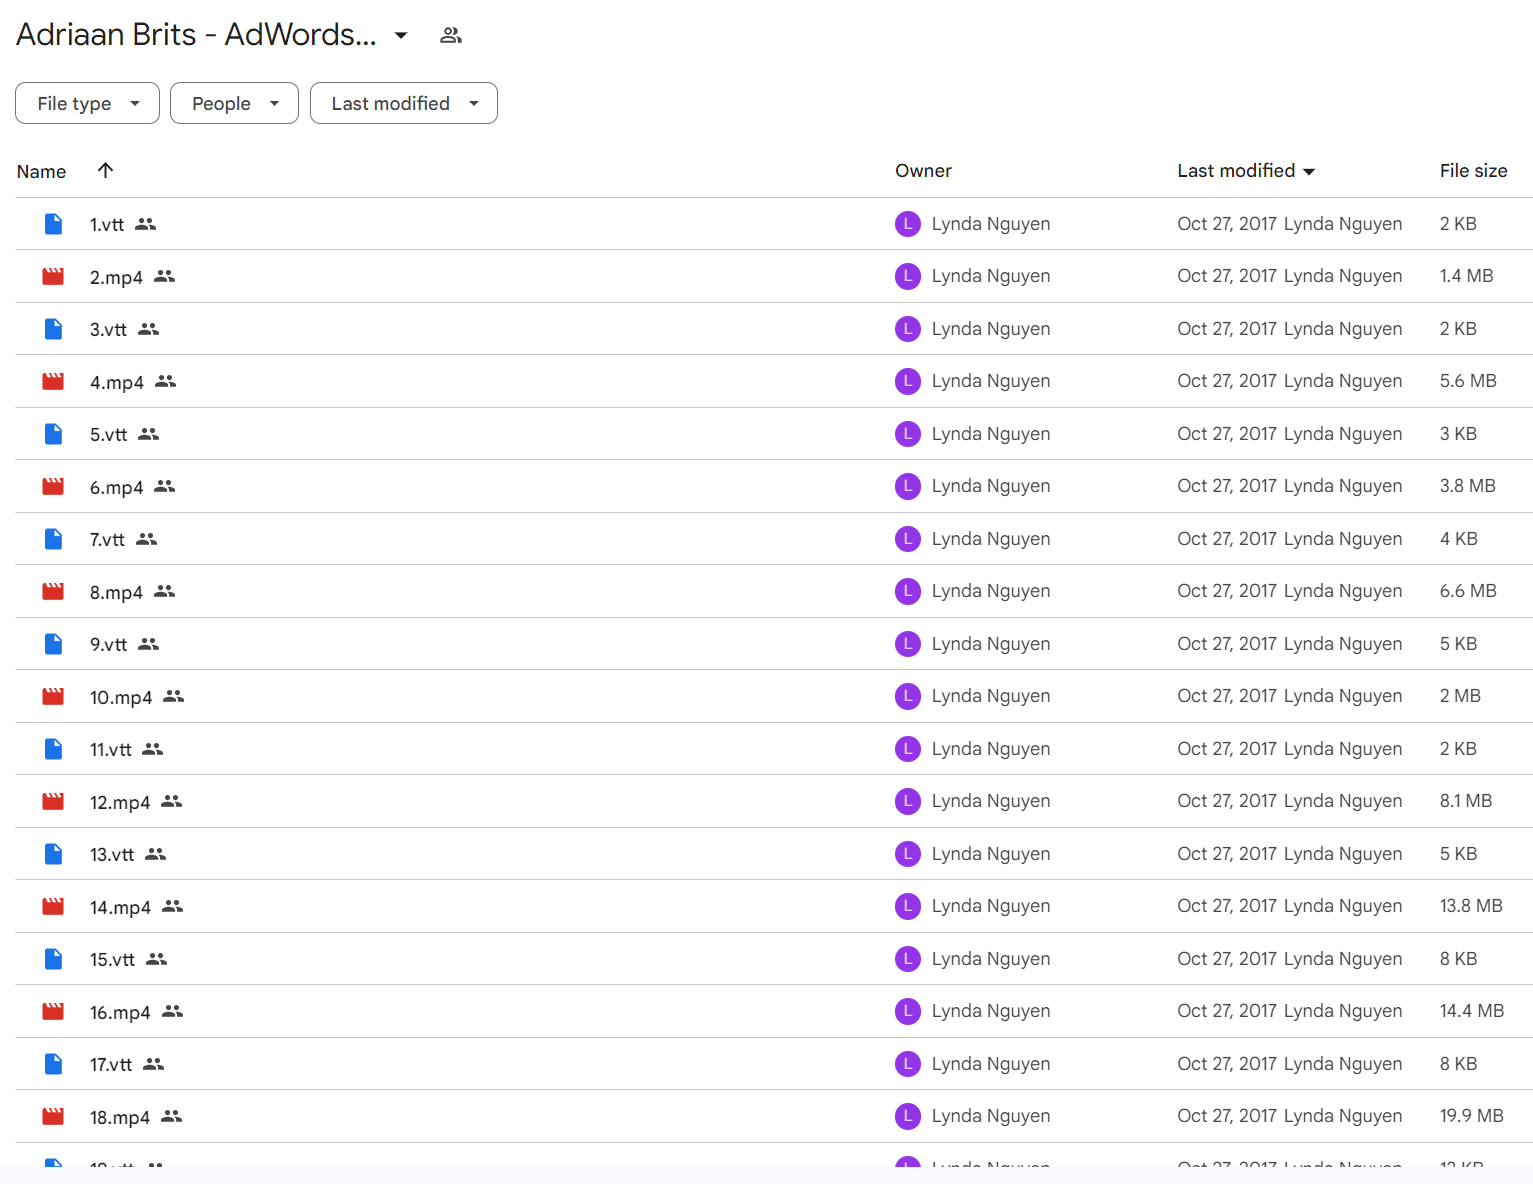The width and height of the screenshot is (1533, 1184).
Task: Click the red video icon for 16.mp4
Action: [53, 1011]
